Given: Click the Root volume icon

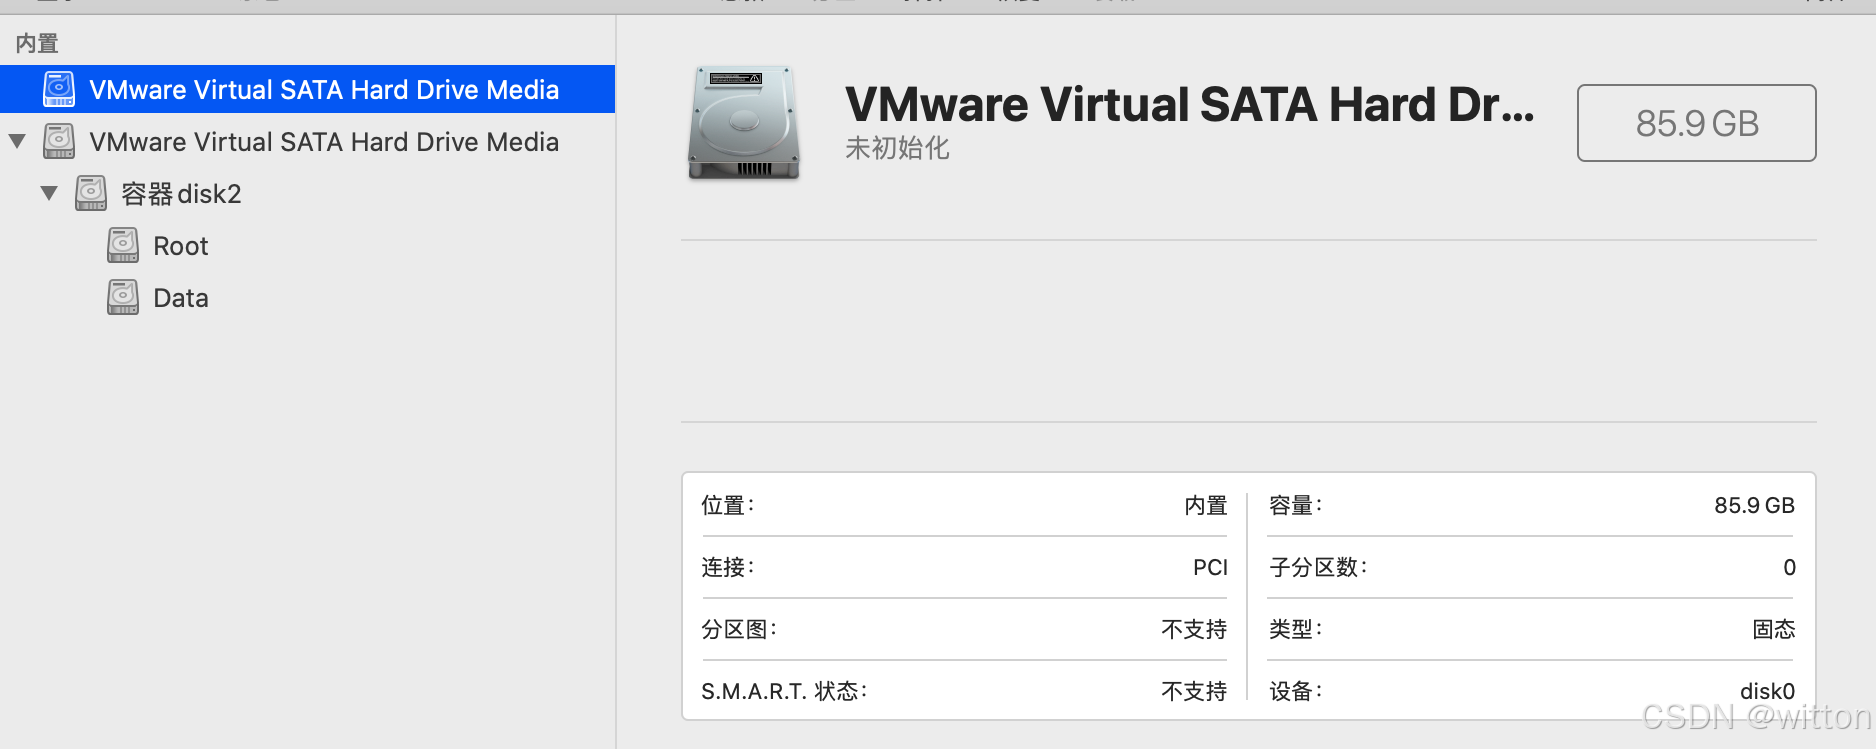Looking at the screenshot, I should [123, 245].
